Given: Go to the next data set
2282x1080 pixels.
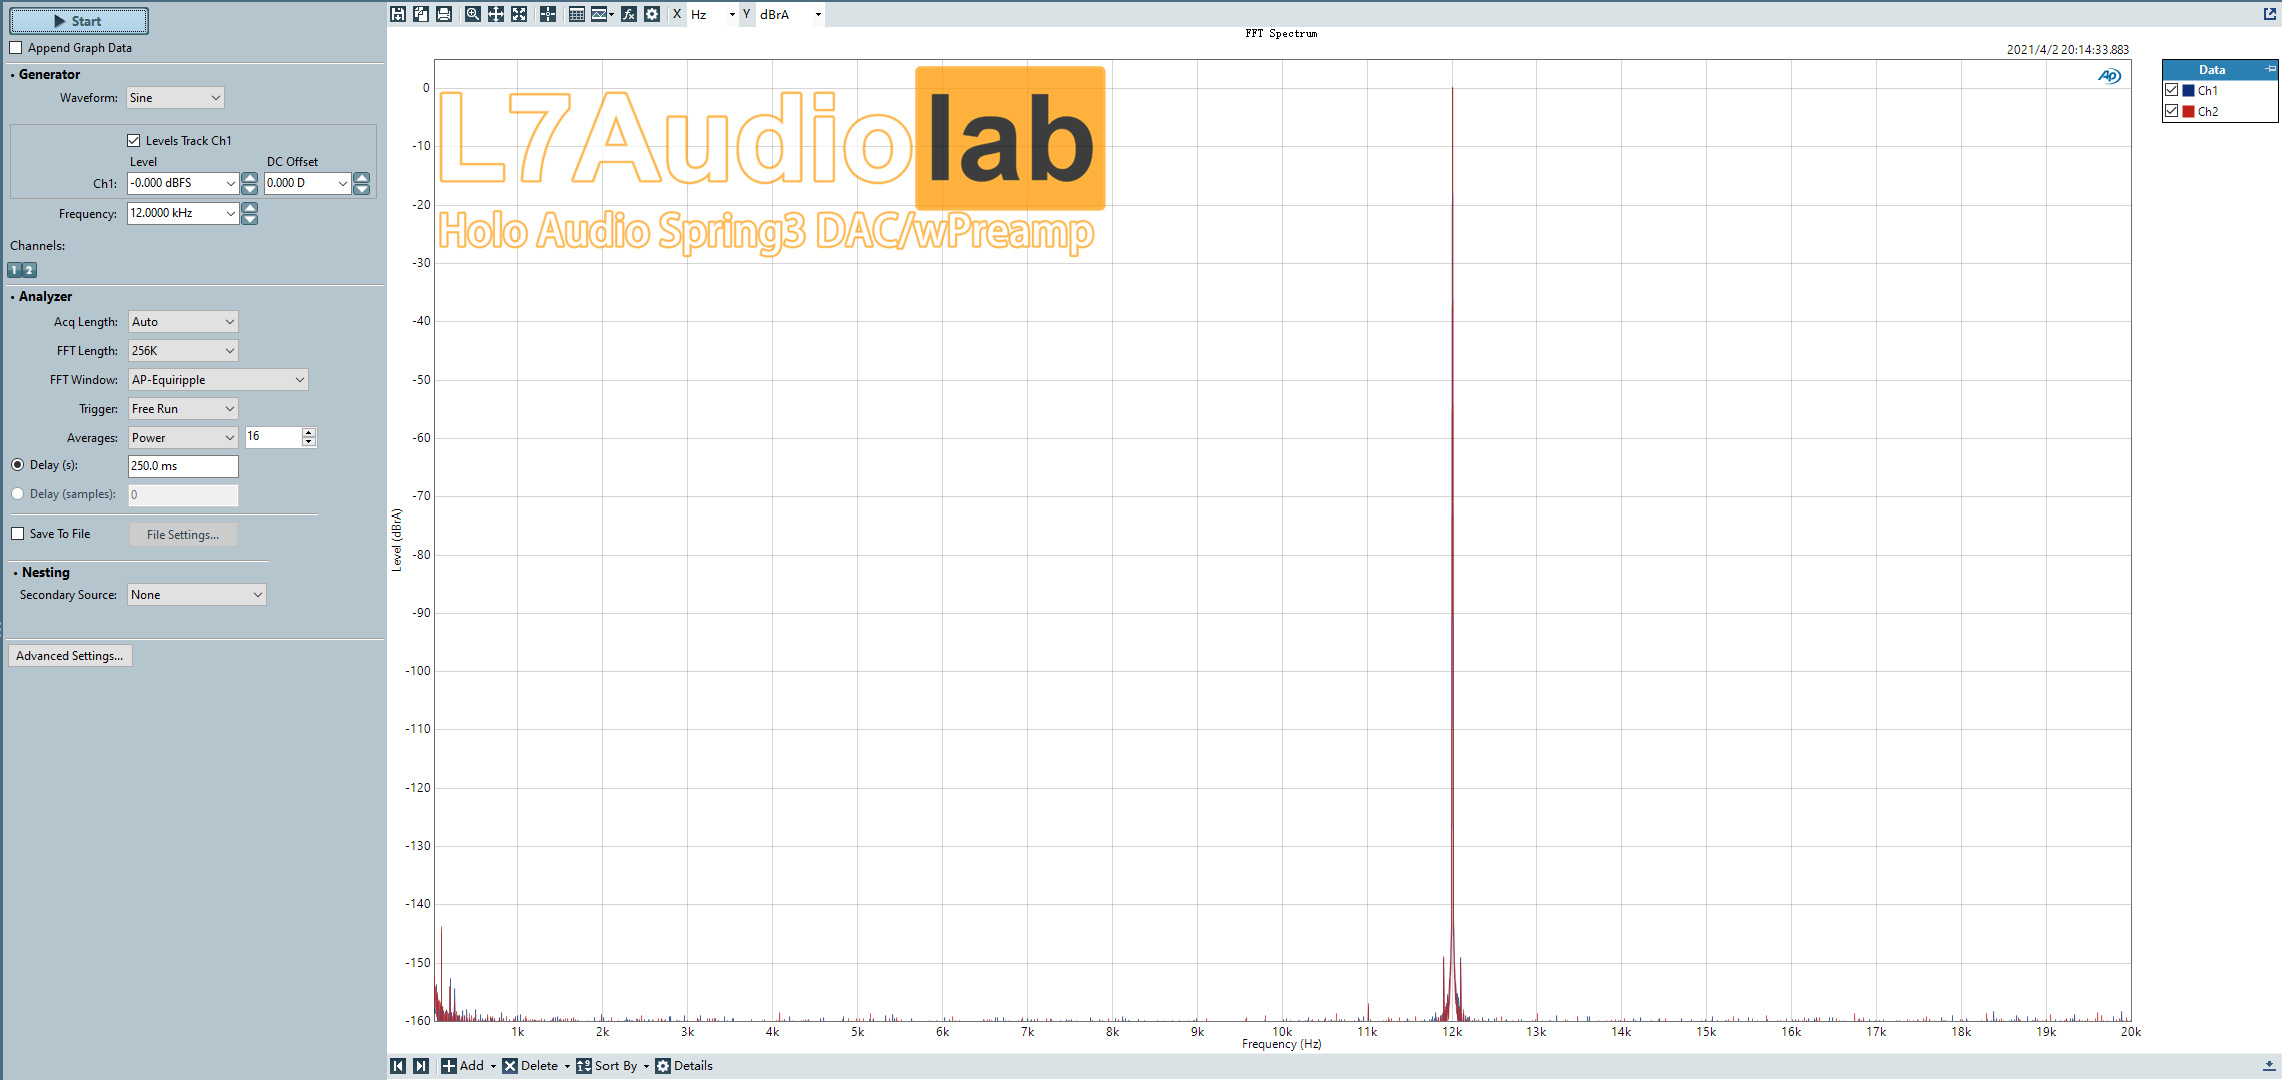Looking at the screenshot, I should click(421, 1066).
